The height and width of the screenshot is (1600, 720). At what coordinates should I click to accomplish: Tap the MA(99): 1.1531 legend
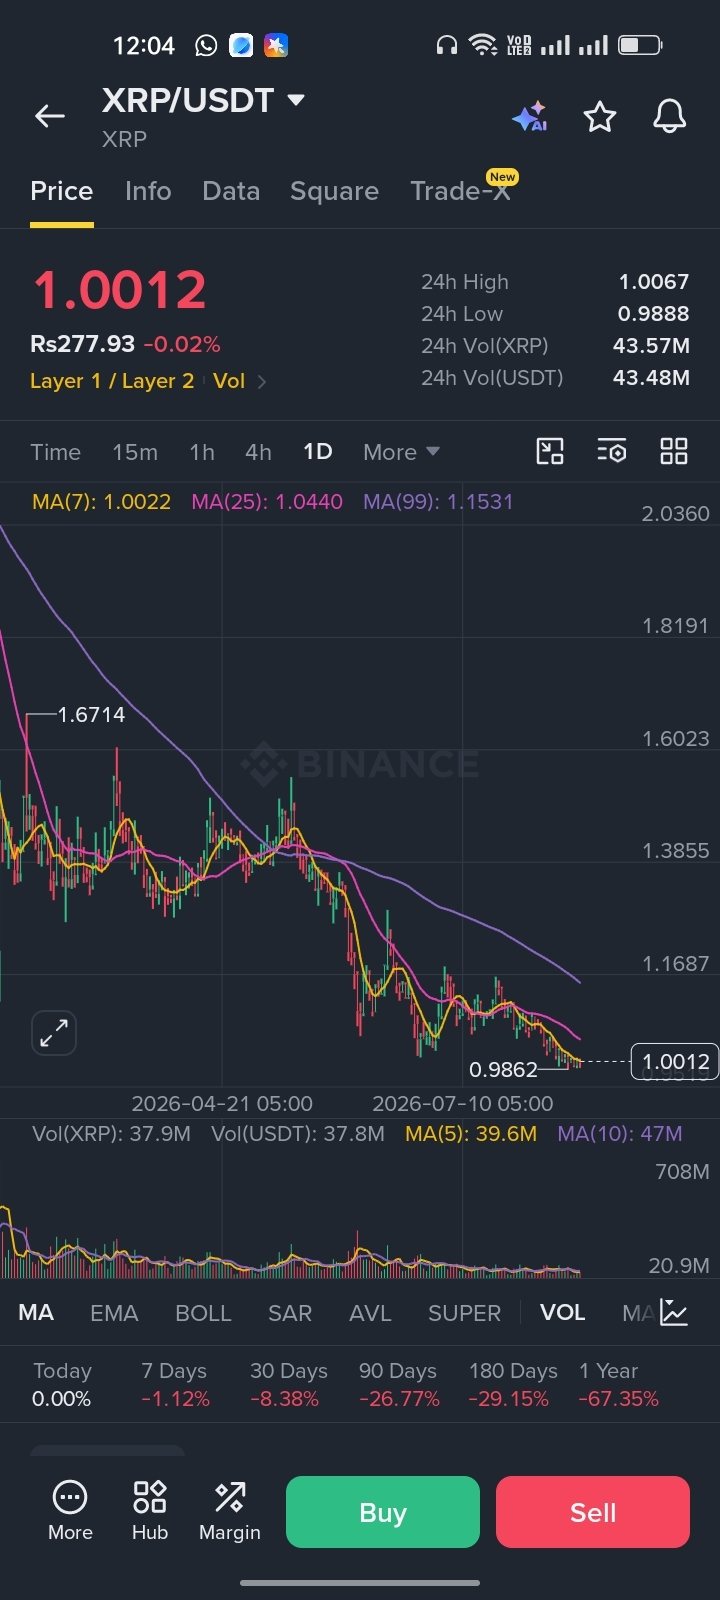[438, 501]
